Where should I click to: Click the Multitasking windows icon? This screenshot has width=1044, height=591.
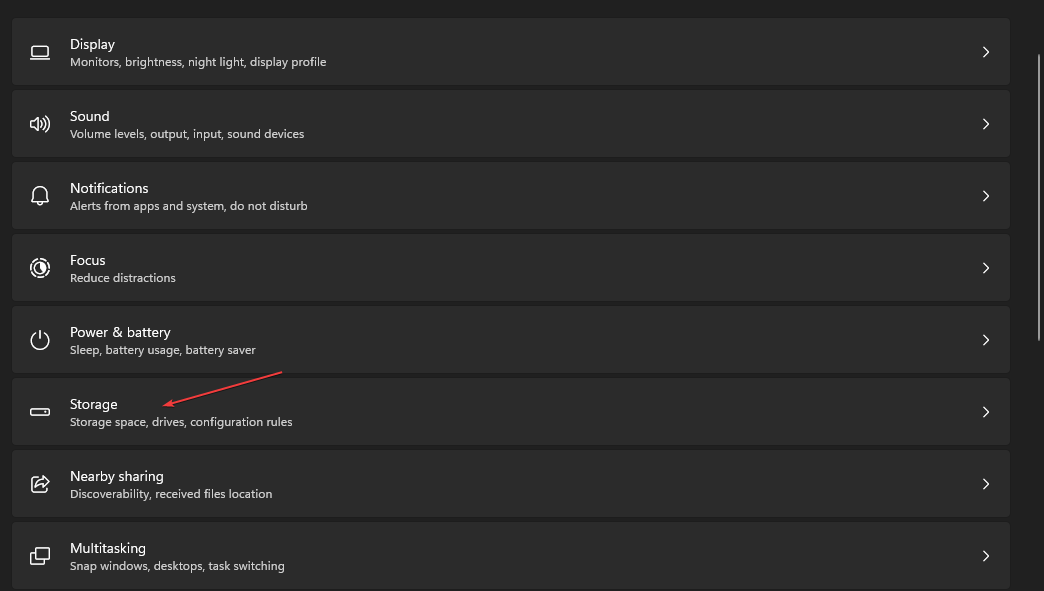click(40, 555)
